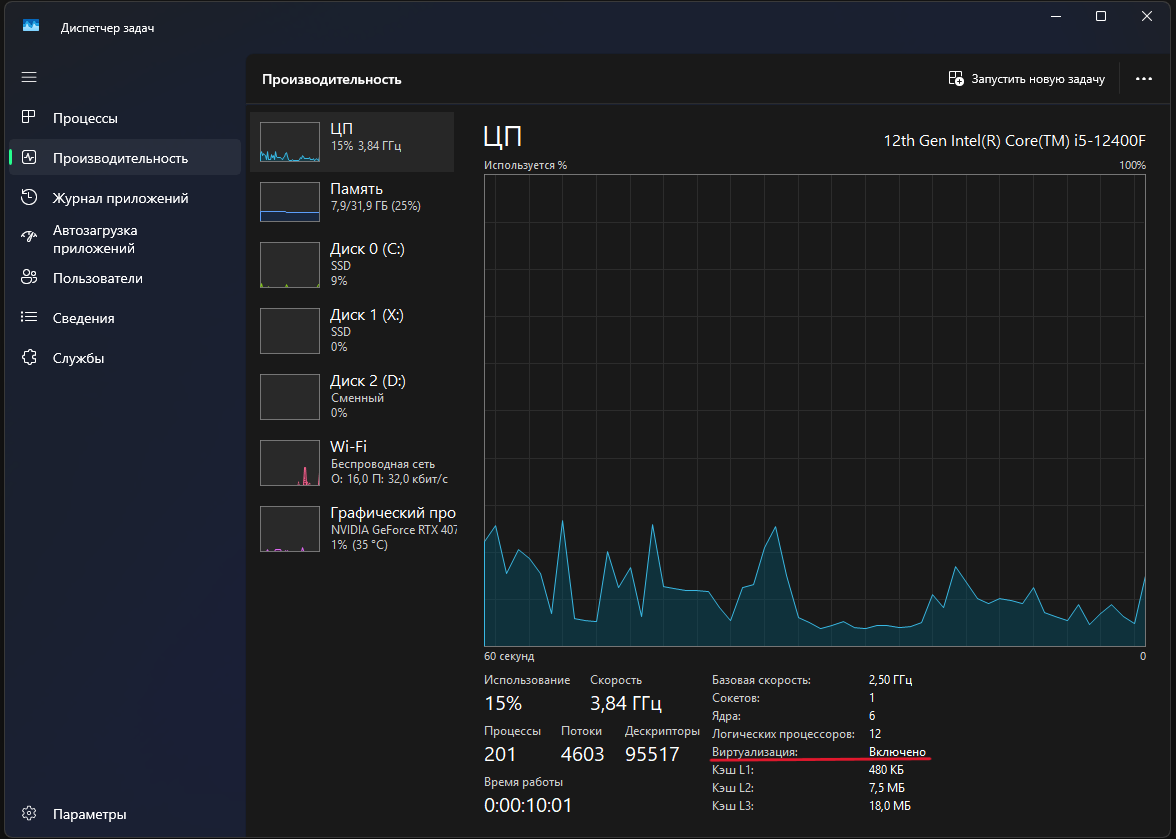The image size is (1176, 839).
Task: Click the App history clock icon
Action: point(28,197)
